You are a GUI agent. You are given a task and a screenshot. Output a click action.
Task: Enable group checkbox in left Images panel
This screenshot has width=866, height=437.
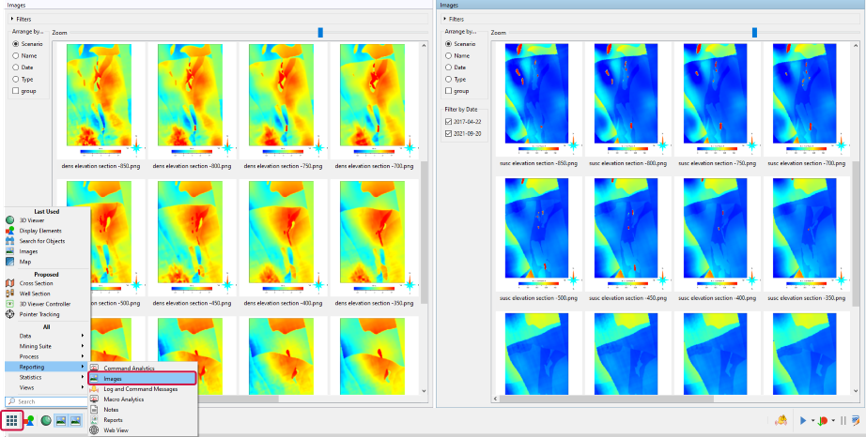click(16, 91)
